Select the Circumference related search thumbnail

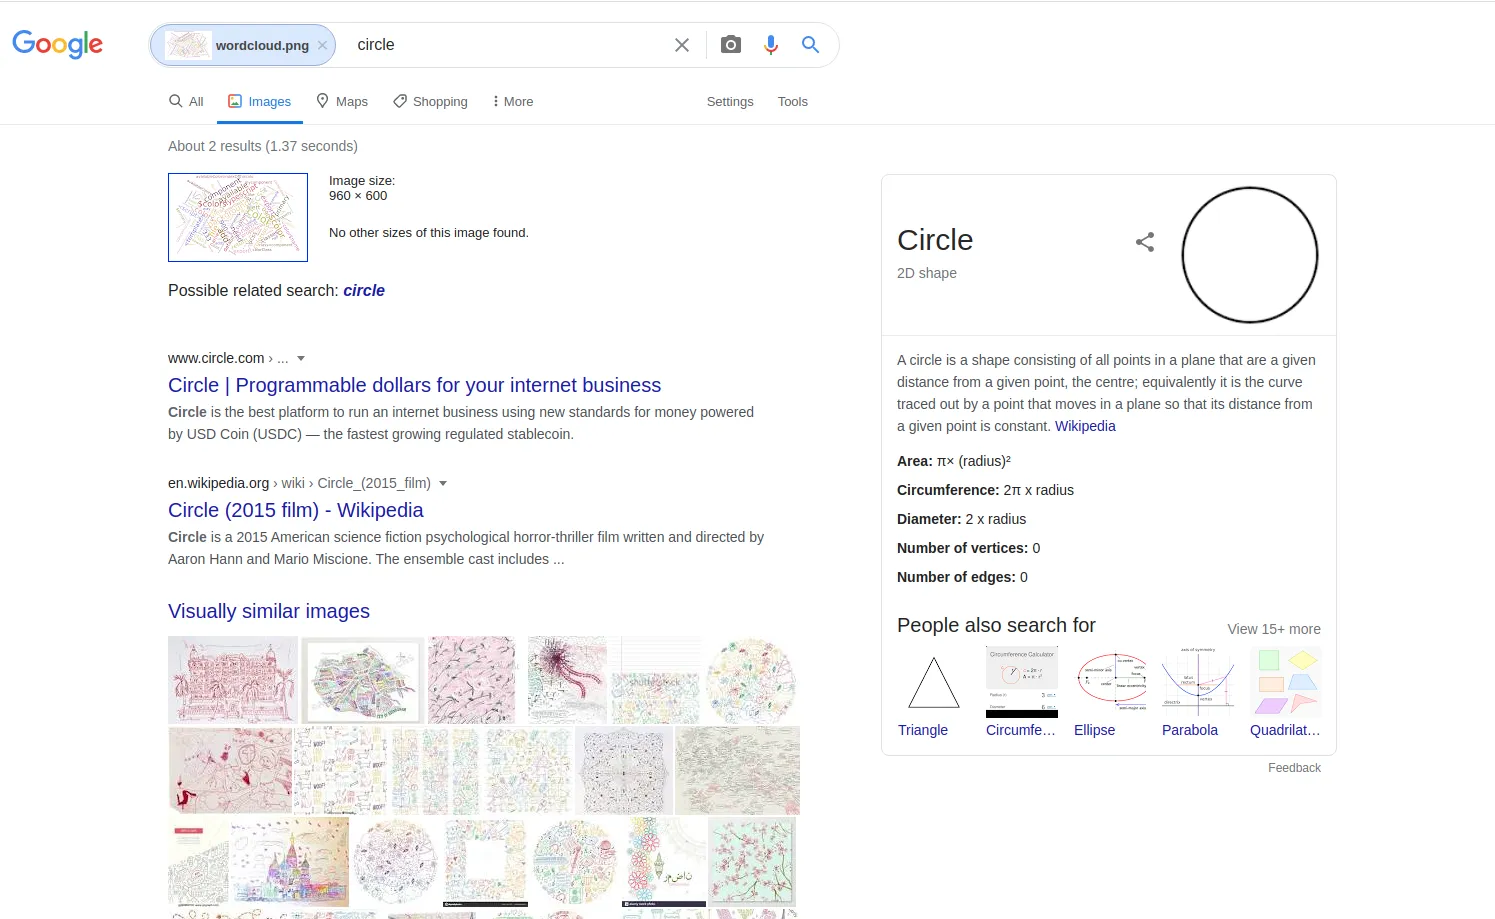coord(1022,682)
